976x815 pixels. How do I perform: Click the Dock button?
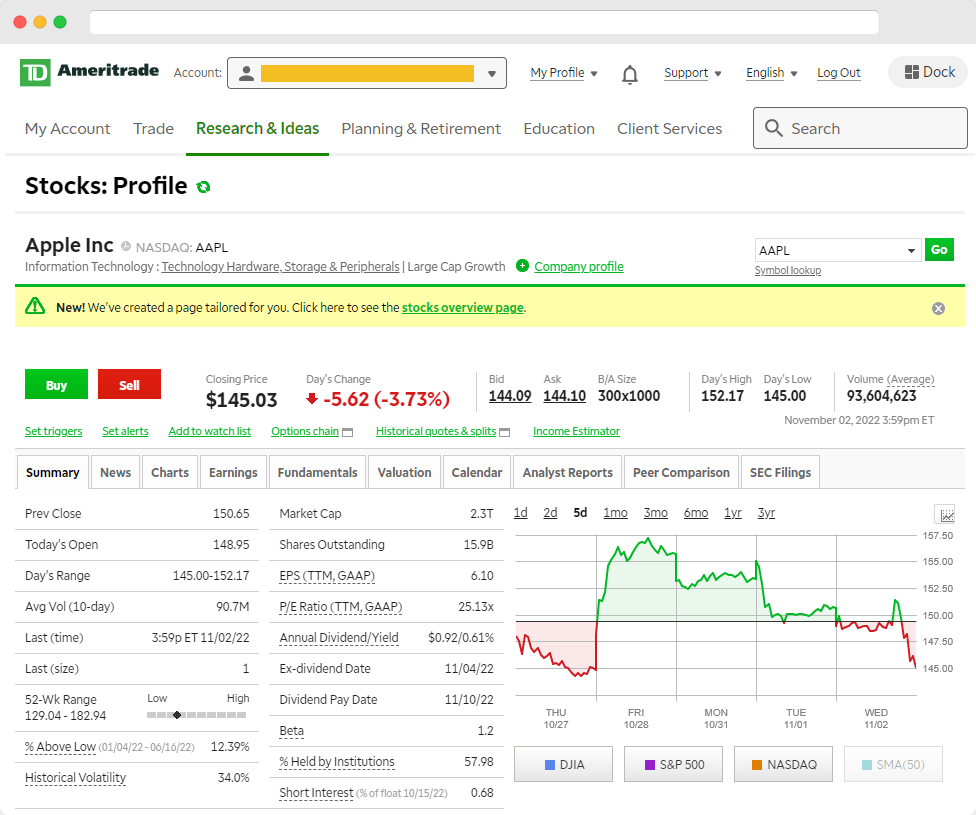click(929, 72)
